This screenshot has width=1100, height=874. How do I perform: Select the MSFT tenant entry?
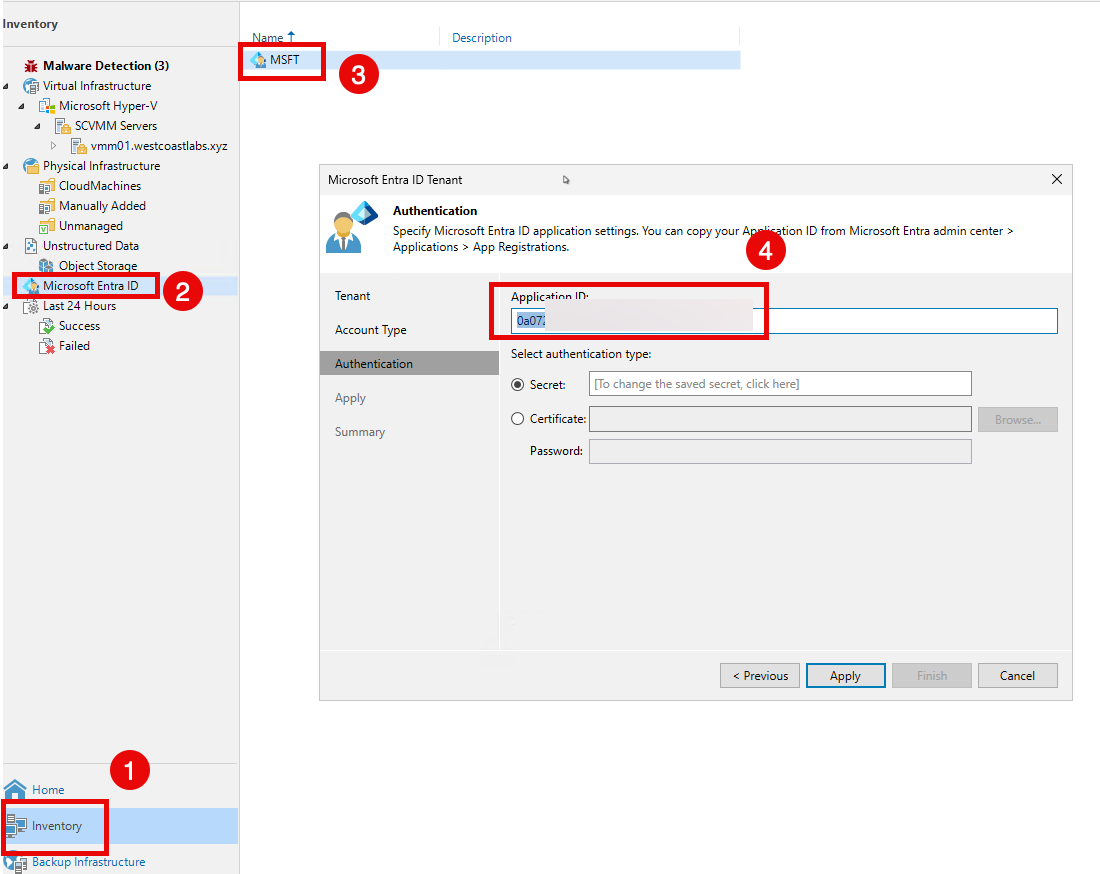(284, 60)
